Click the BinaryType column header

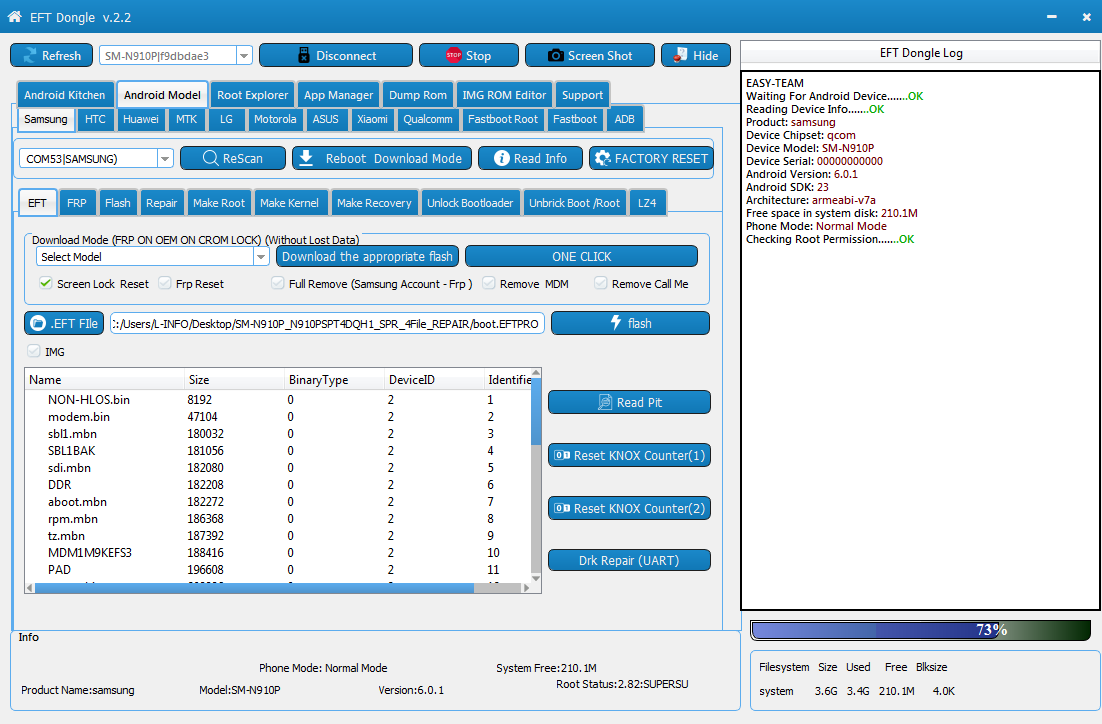[x=334, y=380]
